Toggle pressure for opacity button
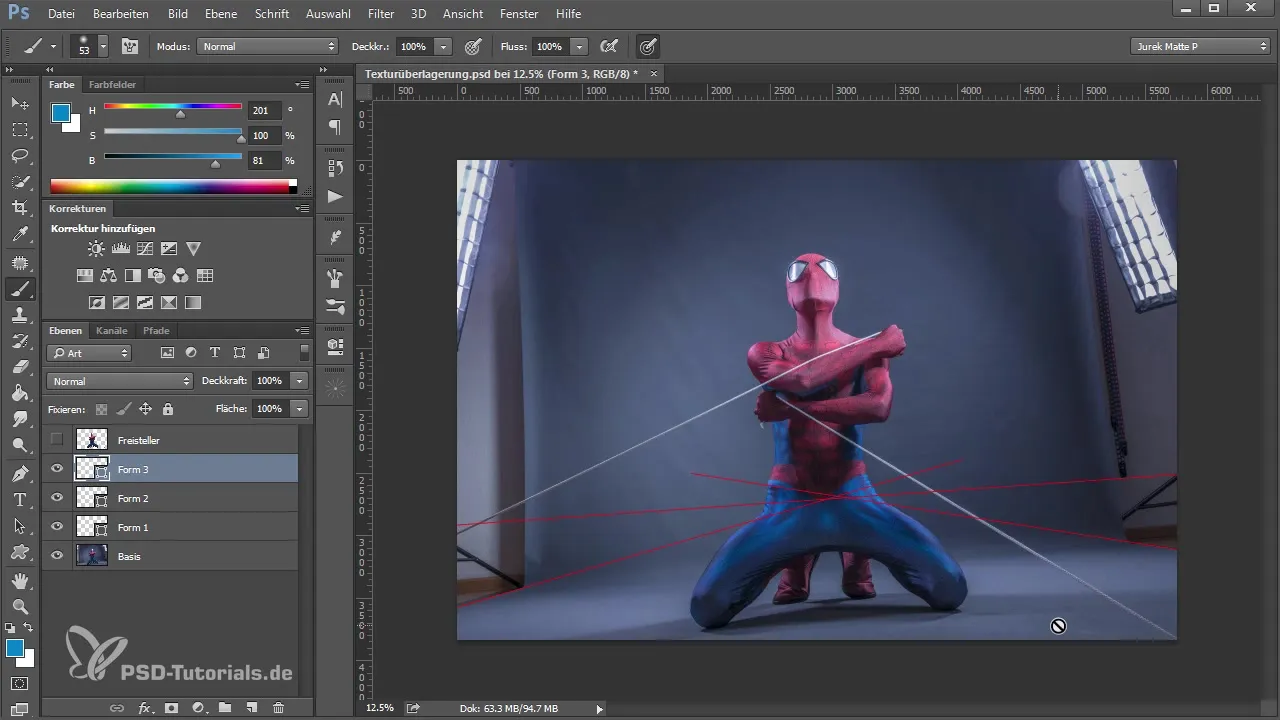 [473, 46]
